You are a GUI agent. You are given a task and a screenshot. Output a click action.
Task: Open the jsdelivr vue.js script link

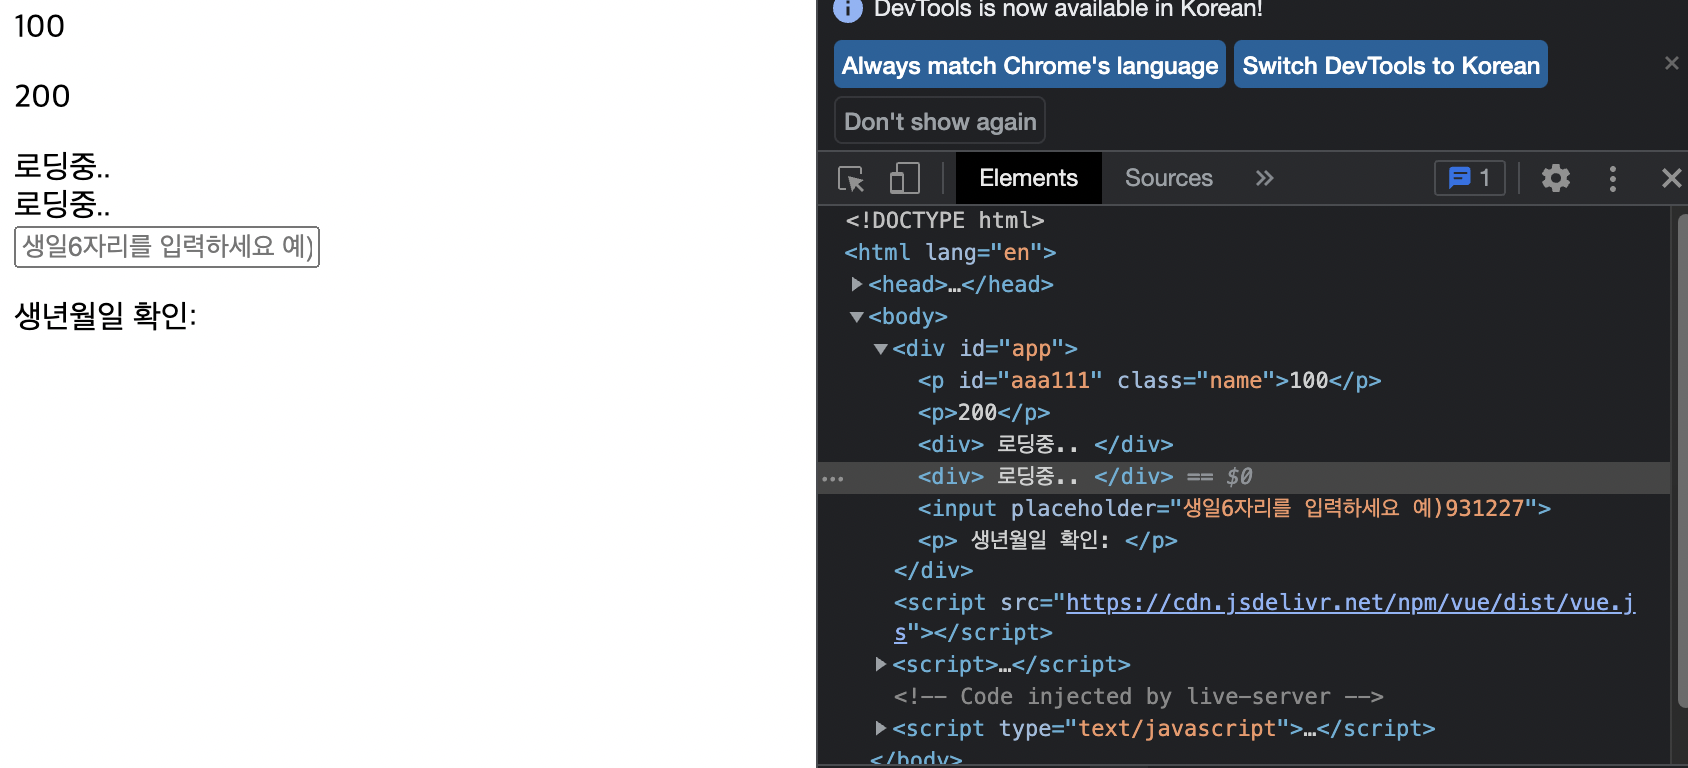point(1350,603)
